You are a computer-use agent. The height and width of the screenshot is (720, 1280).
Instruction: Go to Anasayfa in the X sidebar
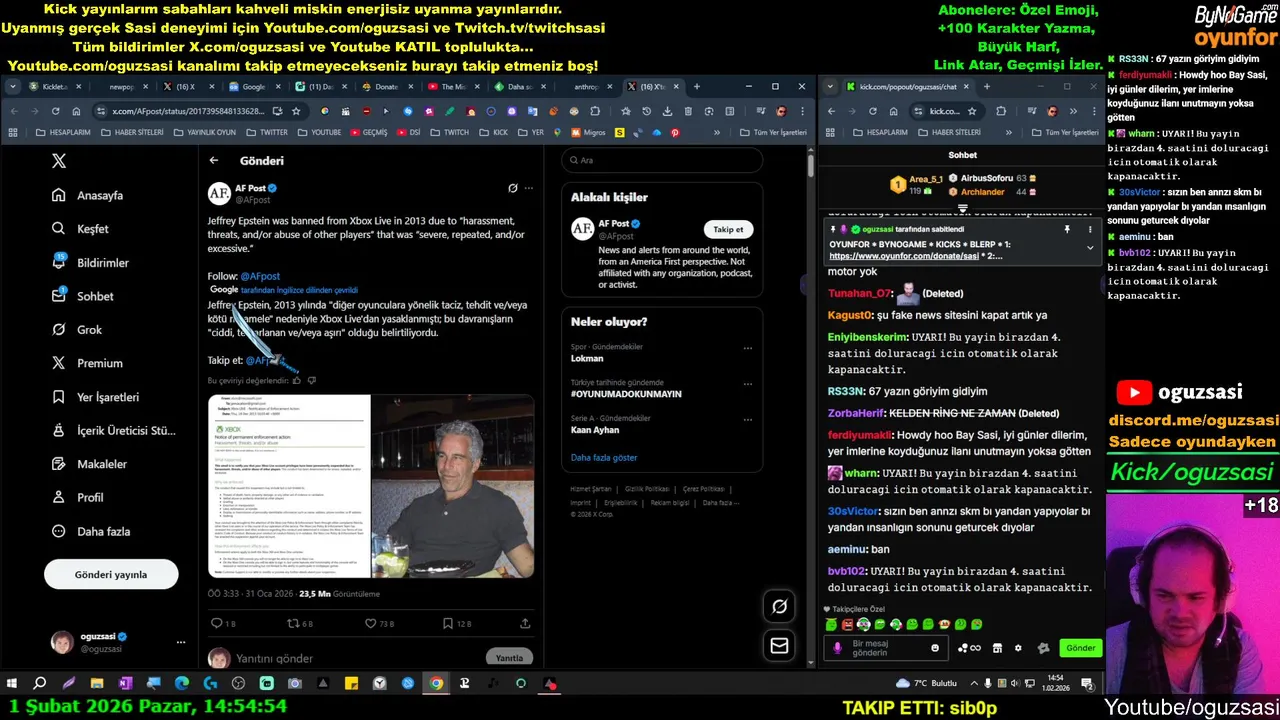[88, 195]
